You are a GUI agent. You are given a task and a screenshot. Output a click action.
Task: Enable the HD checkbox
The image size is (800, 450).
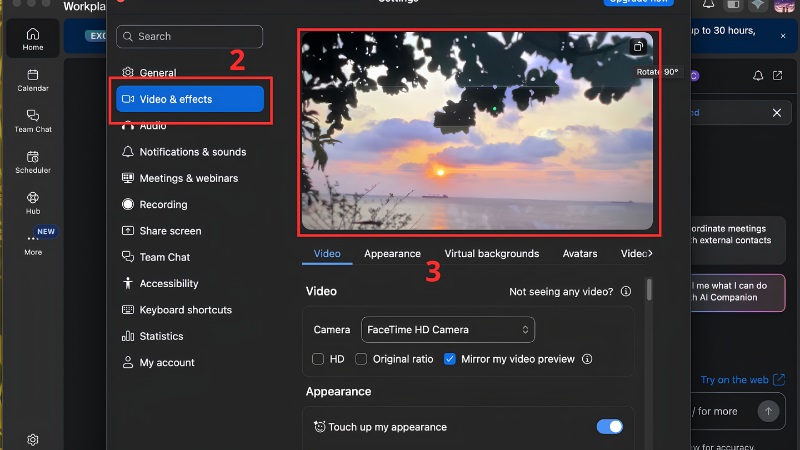click(x=318, y=359)
